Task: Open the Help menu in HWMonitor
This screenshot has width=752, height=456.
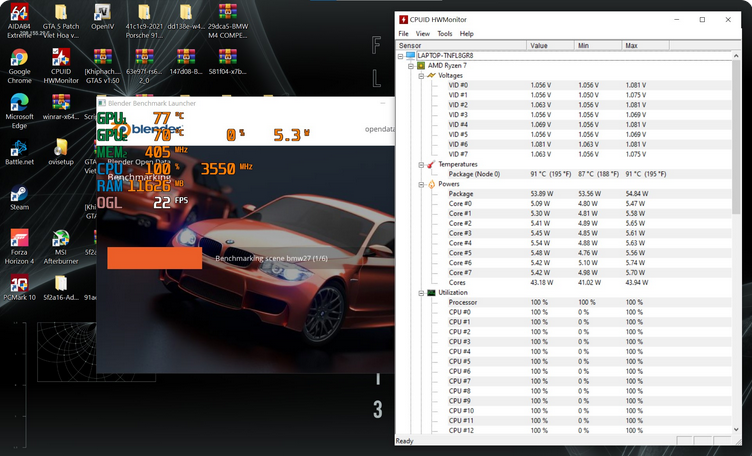Action: 467,34
